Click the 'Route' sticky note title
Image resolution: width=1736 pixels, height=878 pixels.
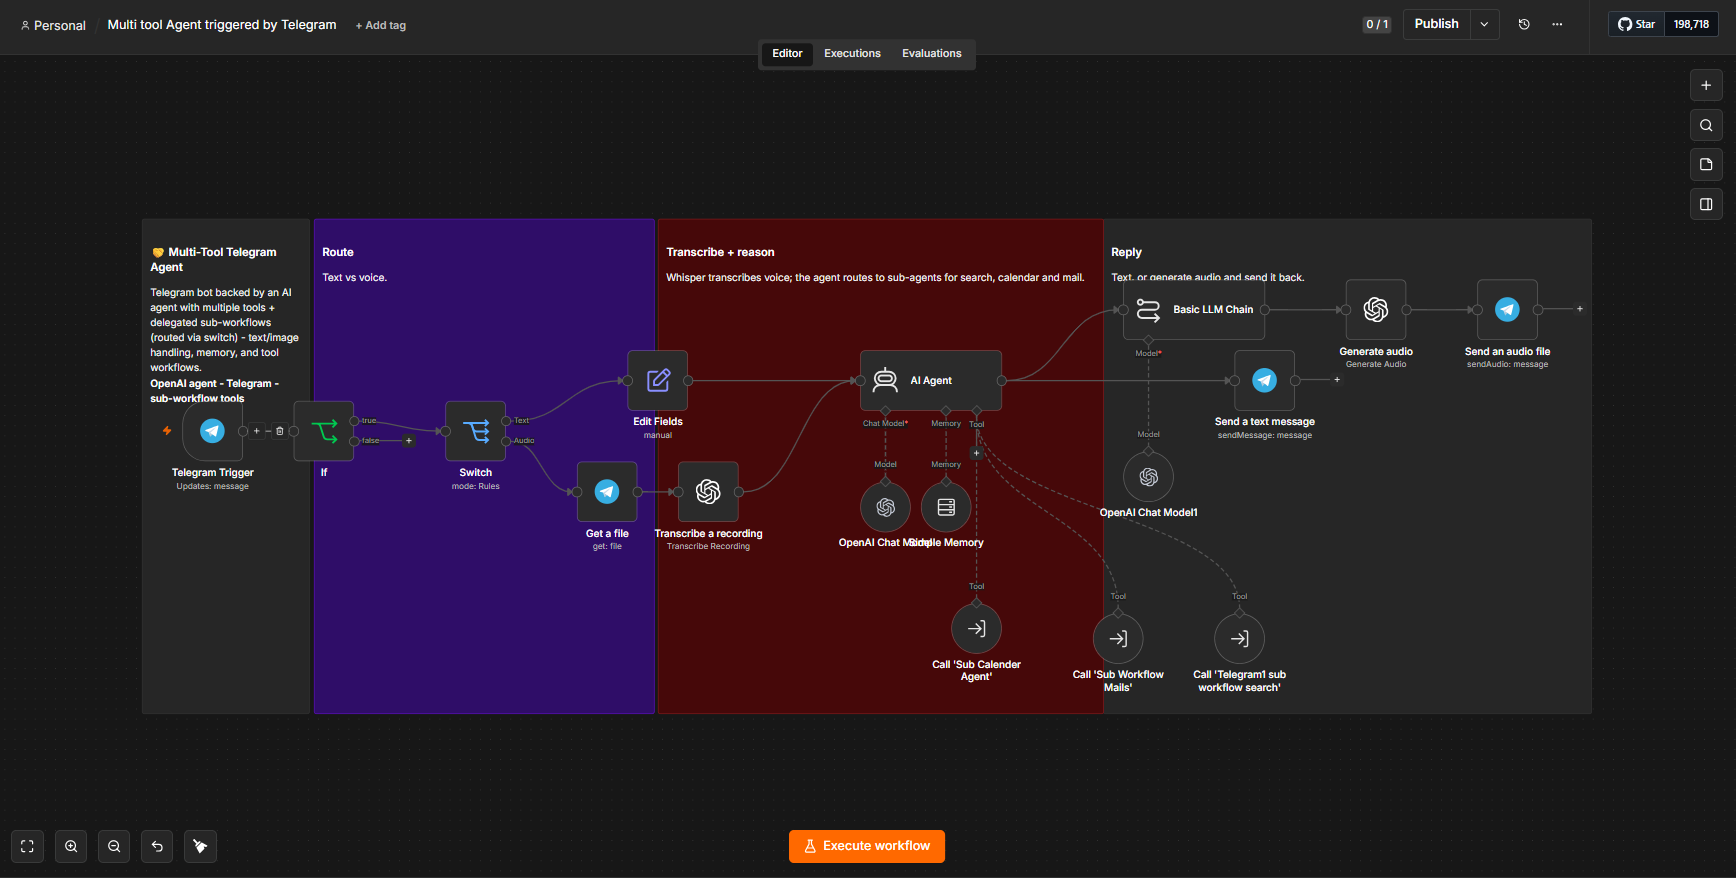(338, 252)
